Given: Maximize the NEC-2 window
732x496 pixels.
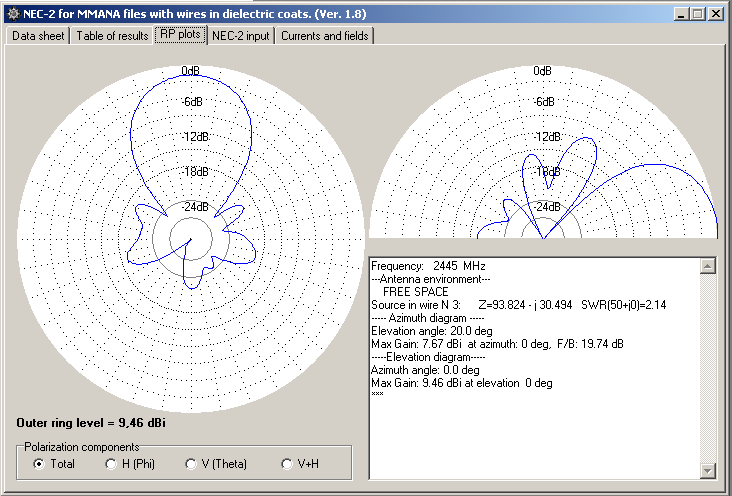Looking at the screenshot, I should (697, 14).
